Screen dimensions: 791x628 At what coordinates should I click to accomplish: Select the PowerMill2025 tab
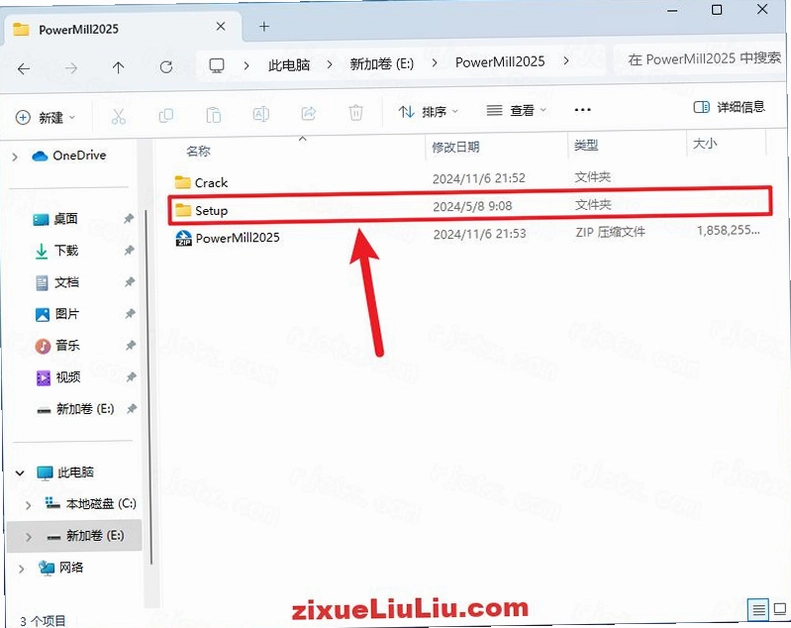[123, 28]
